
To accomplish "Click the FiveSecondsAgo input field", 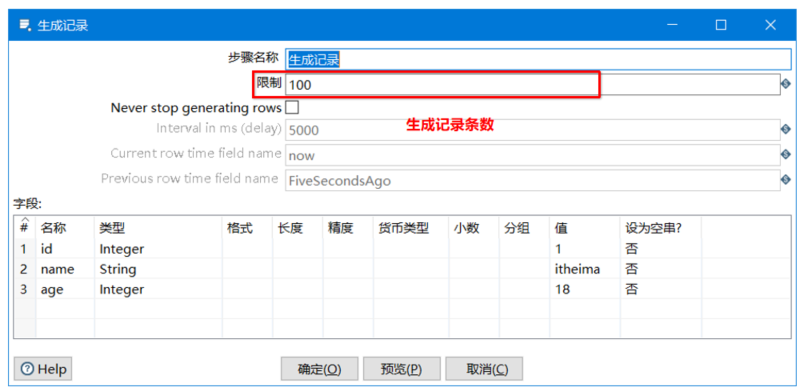I will coord(533,180).
